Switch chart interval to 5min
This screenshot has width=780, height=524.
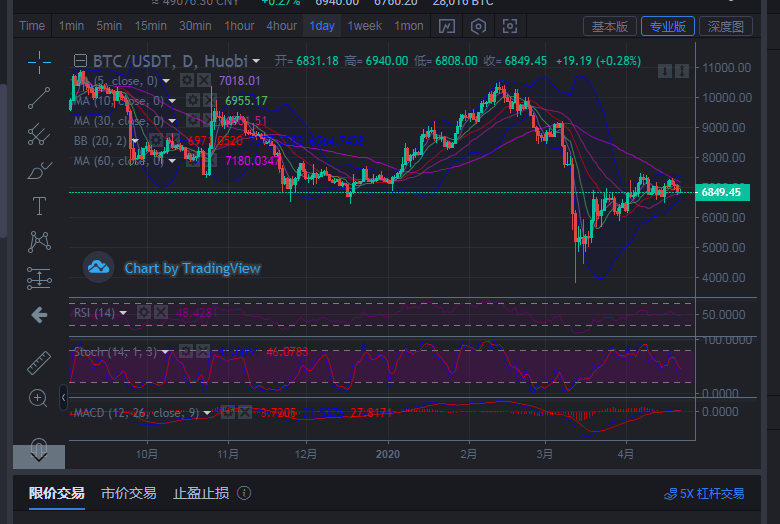109,26
